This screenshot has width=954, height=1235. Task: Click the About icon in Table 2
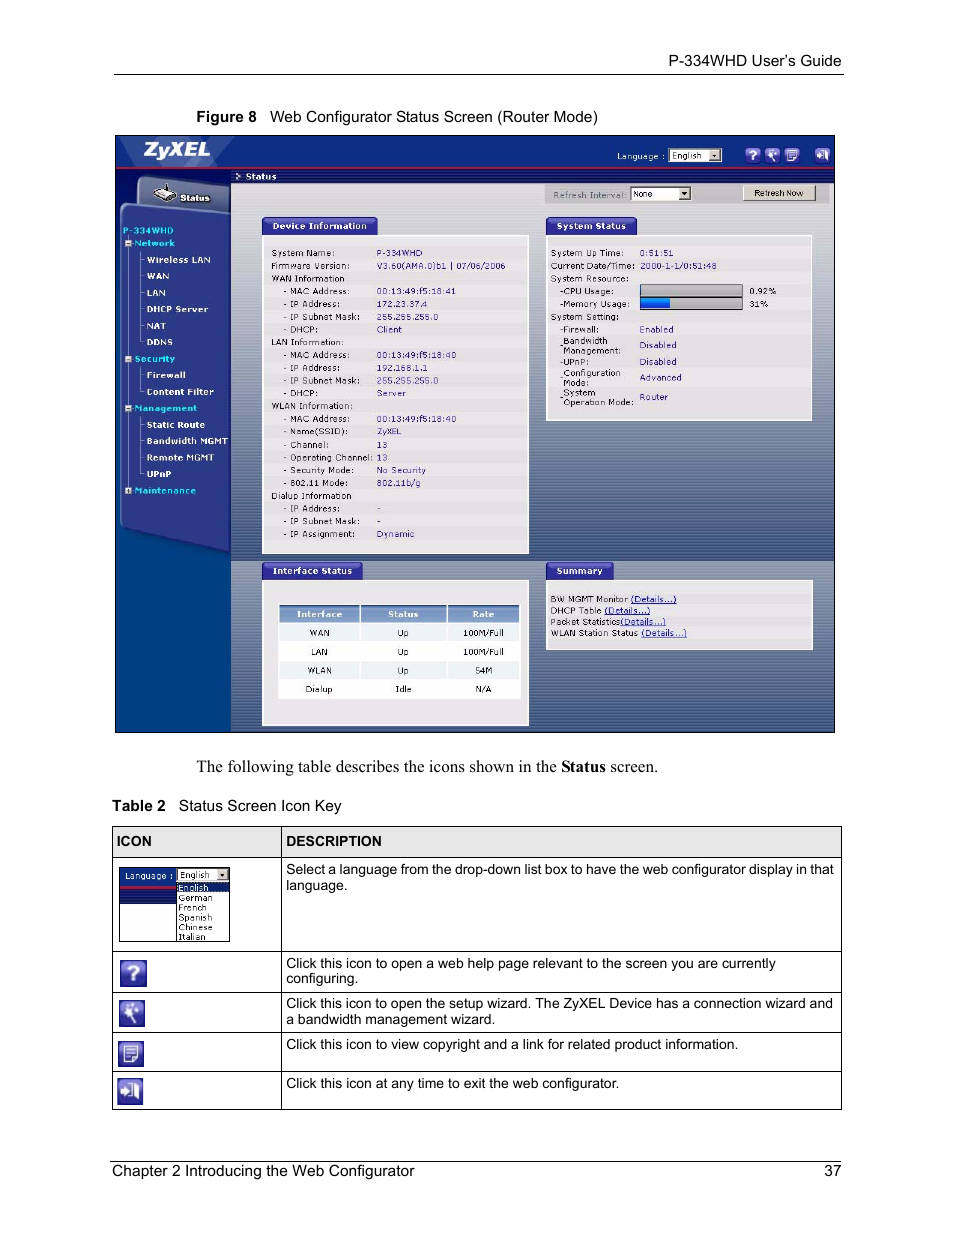coord(131,1053)
